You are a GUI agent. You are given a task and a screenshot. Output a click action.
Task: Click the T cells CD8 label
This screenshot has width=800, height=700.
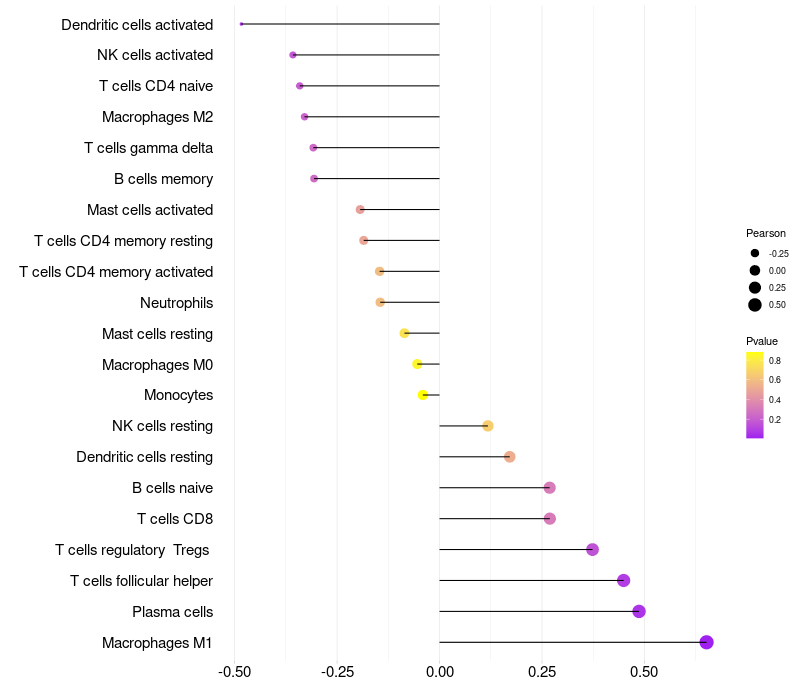175,519
